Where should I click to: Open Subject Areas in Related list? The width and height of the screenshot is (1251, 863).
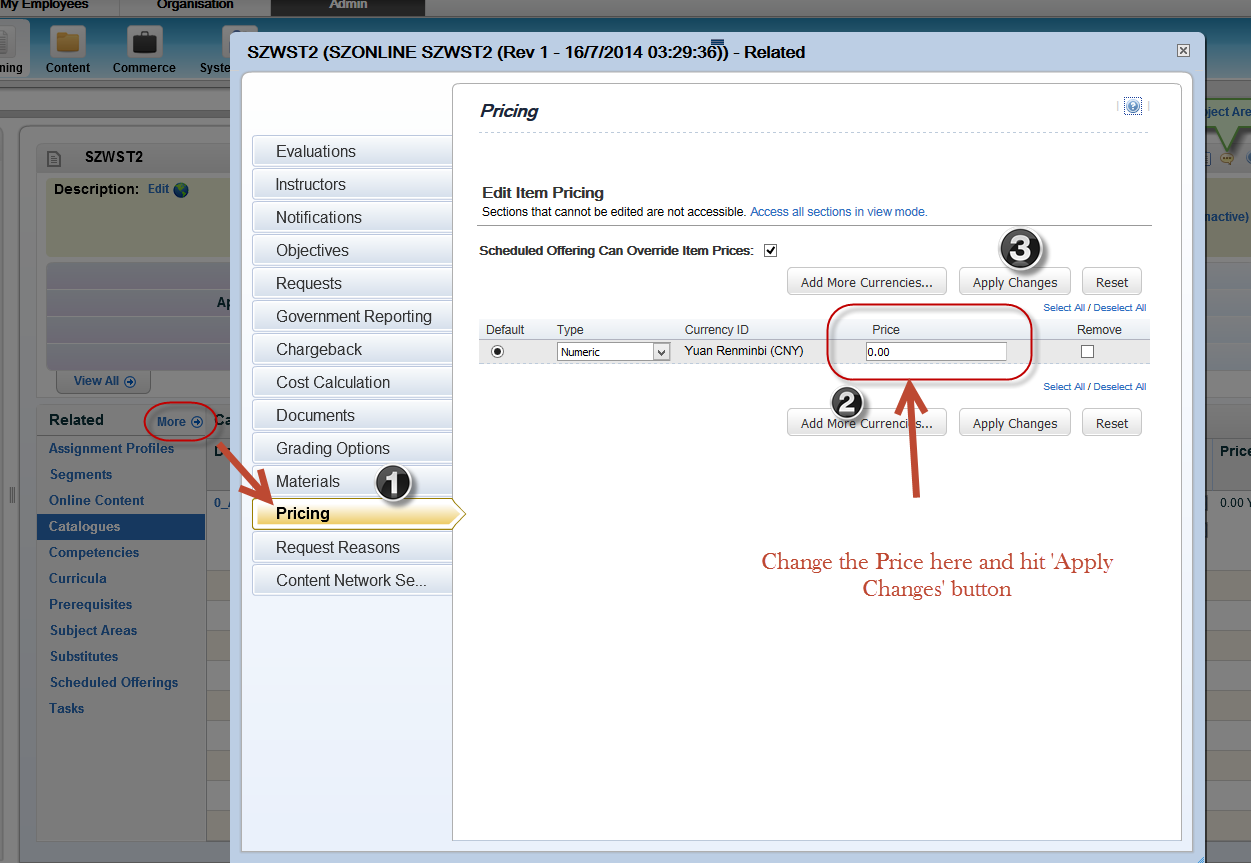coord(94,630)
